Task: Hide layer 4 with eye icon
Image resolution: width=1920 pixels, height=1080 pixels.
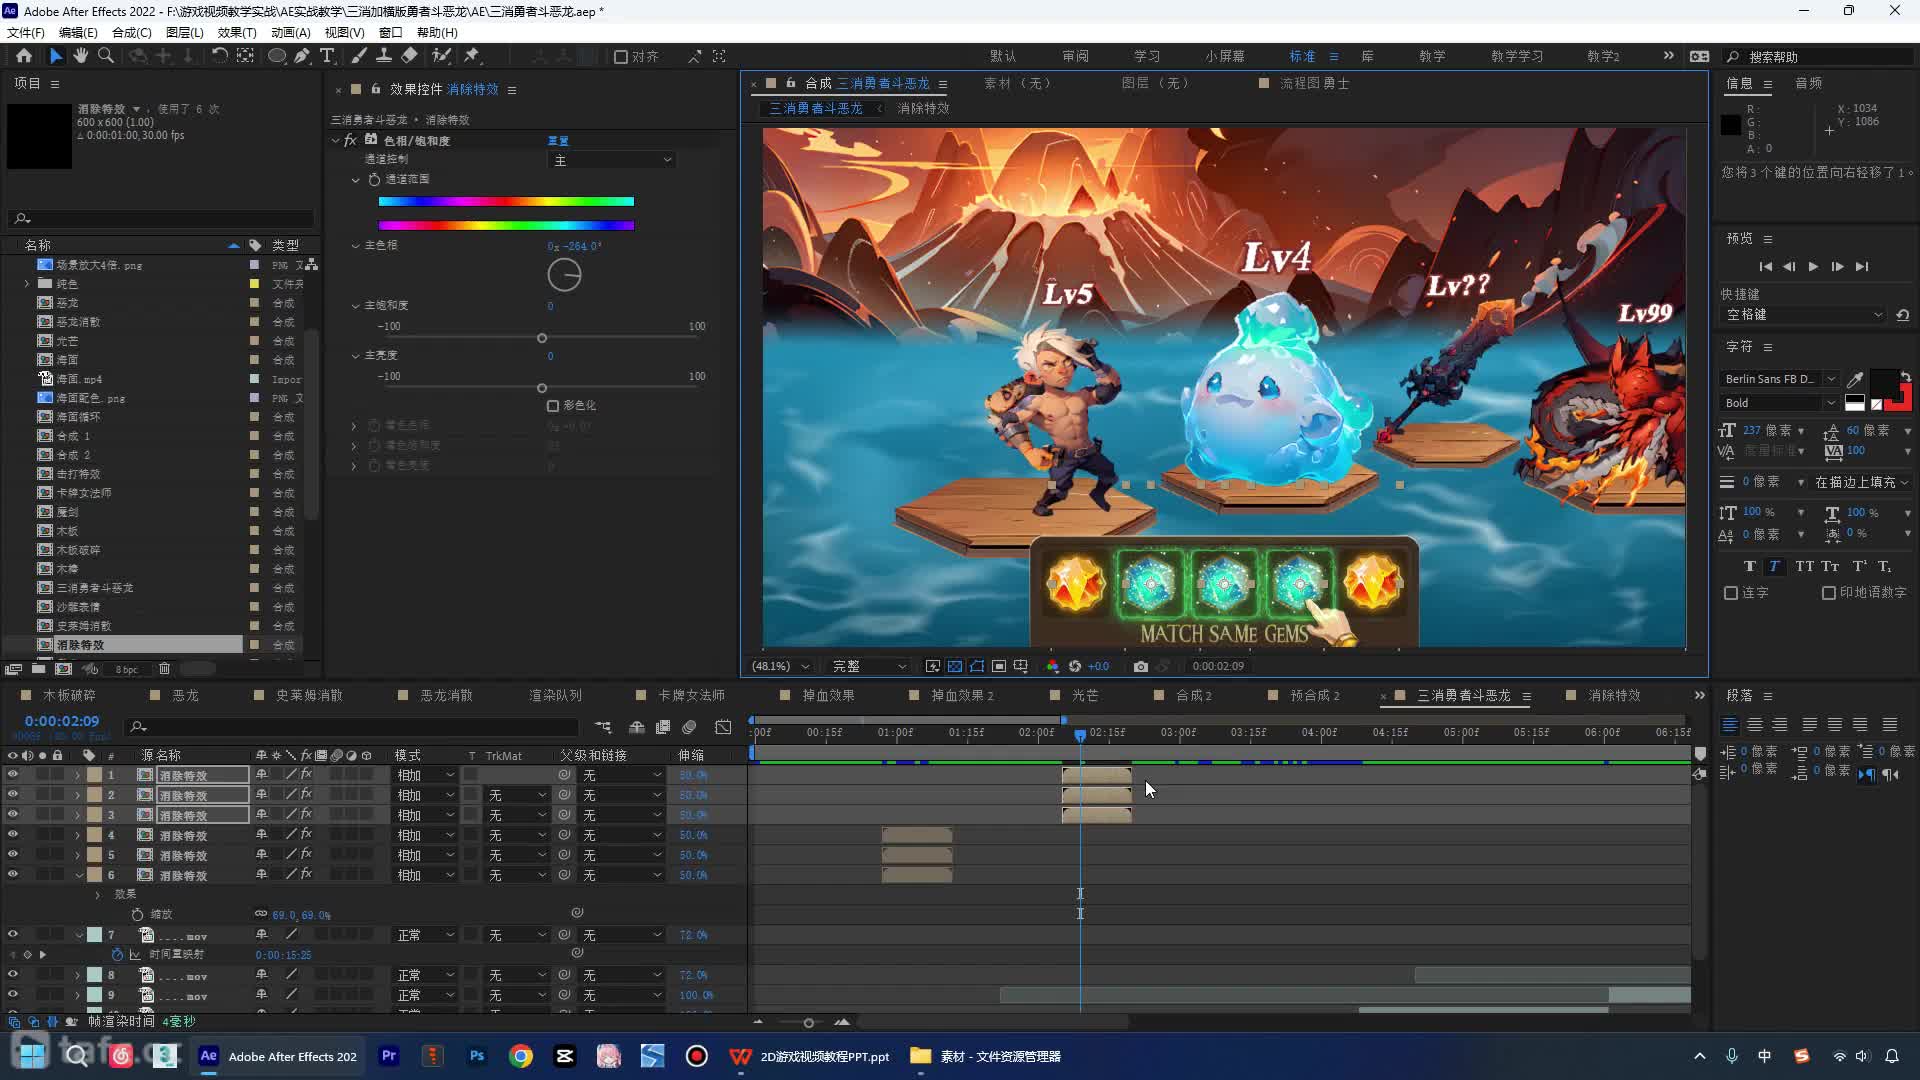Action: click(13, 835)
